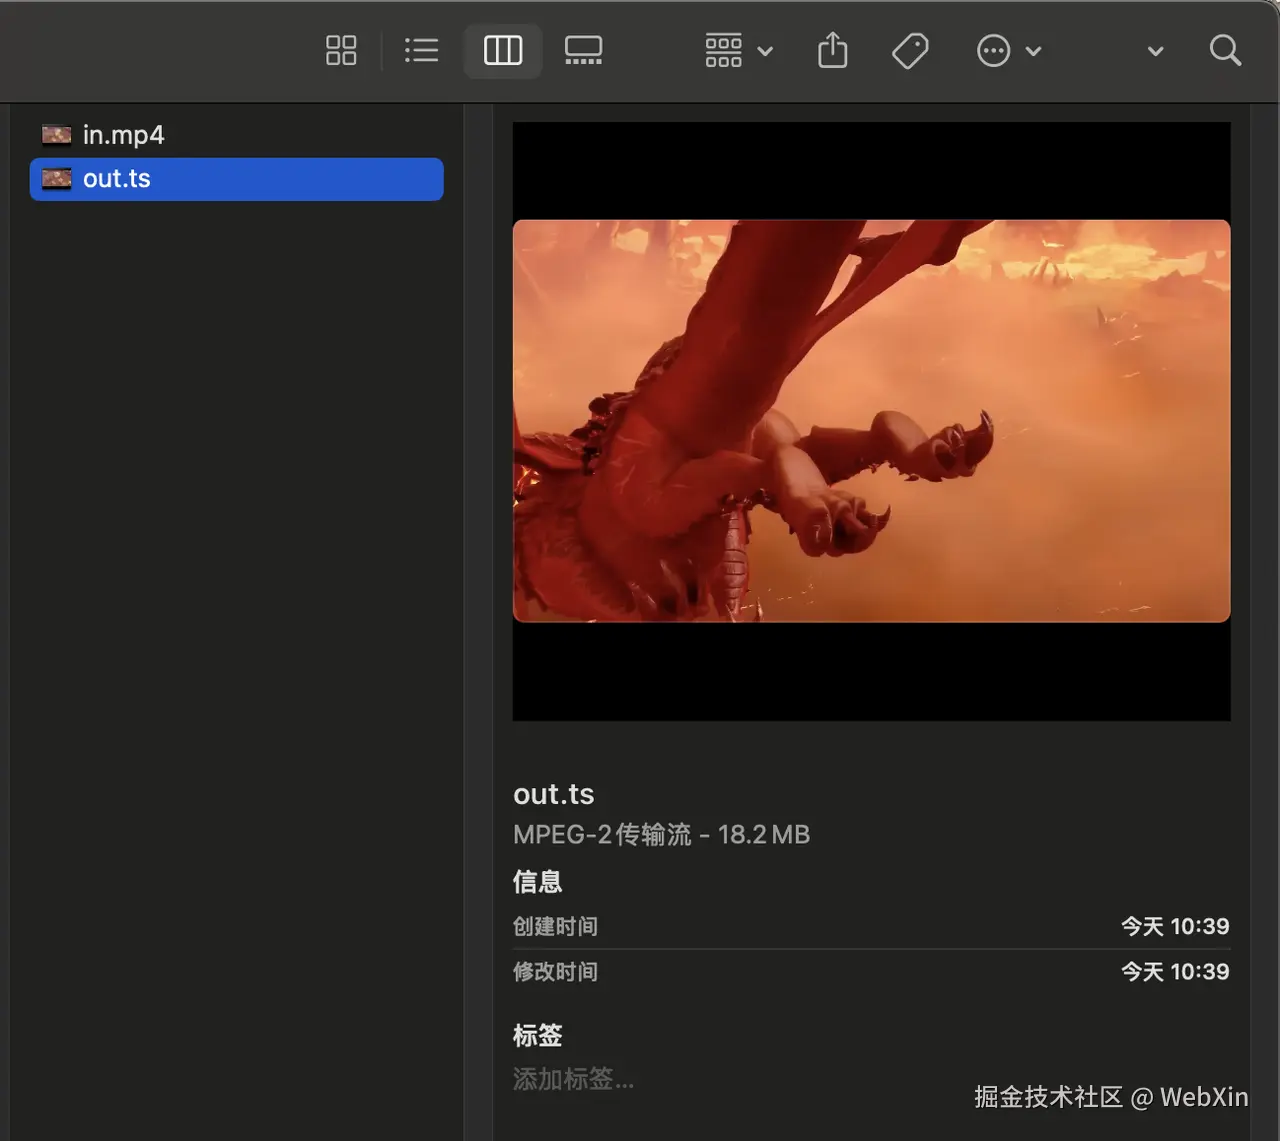
Task: Open the Share menu icon
Action: point(832,50)
